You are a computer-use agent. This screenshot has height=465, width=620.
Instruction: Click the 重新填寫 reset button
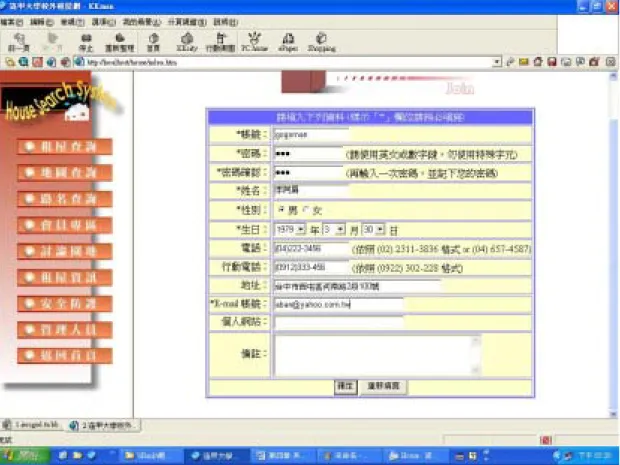383,386
